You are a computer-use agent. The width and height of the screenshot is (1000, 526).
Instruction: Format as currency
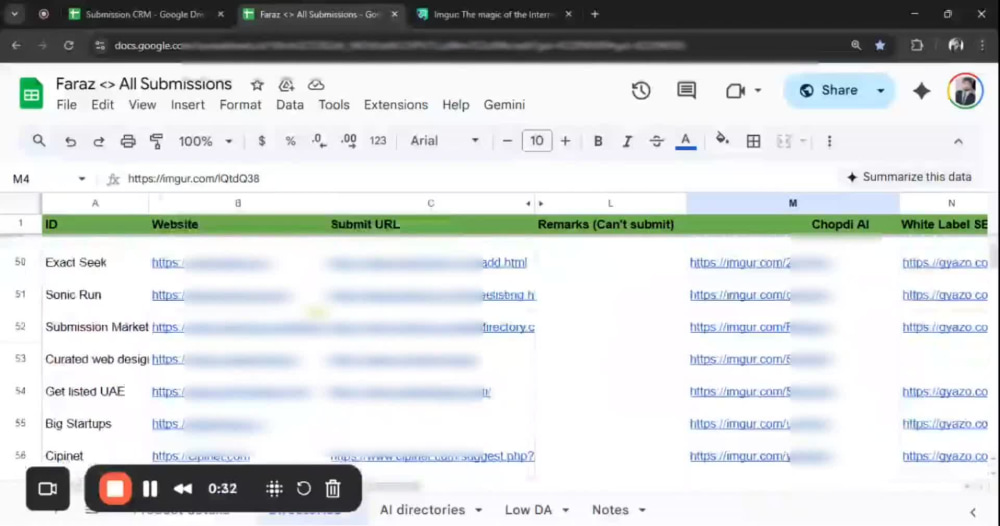pos(261,141)
